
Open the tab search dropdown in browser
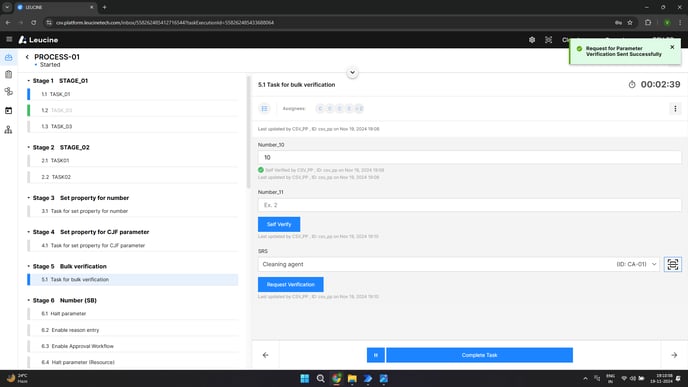tap(7, 7)
